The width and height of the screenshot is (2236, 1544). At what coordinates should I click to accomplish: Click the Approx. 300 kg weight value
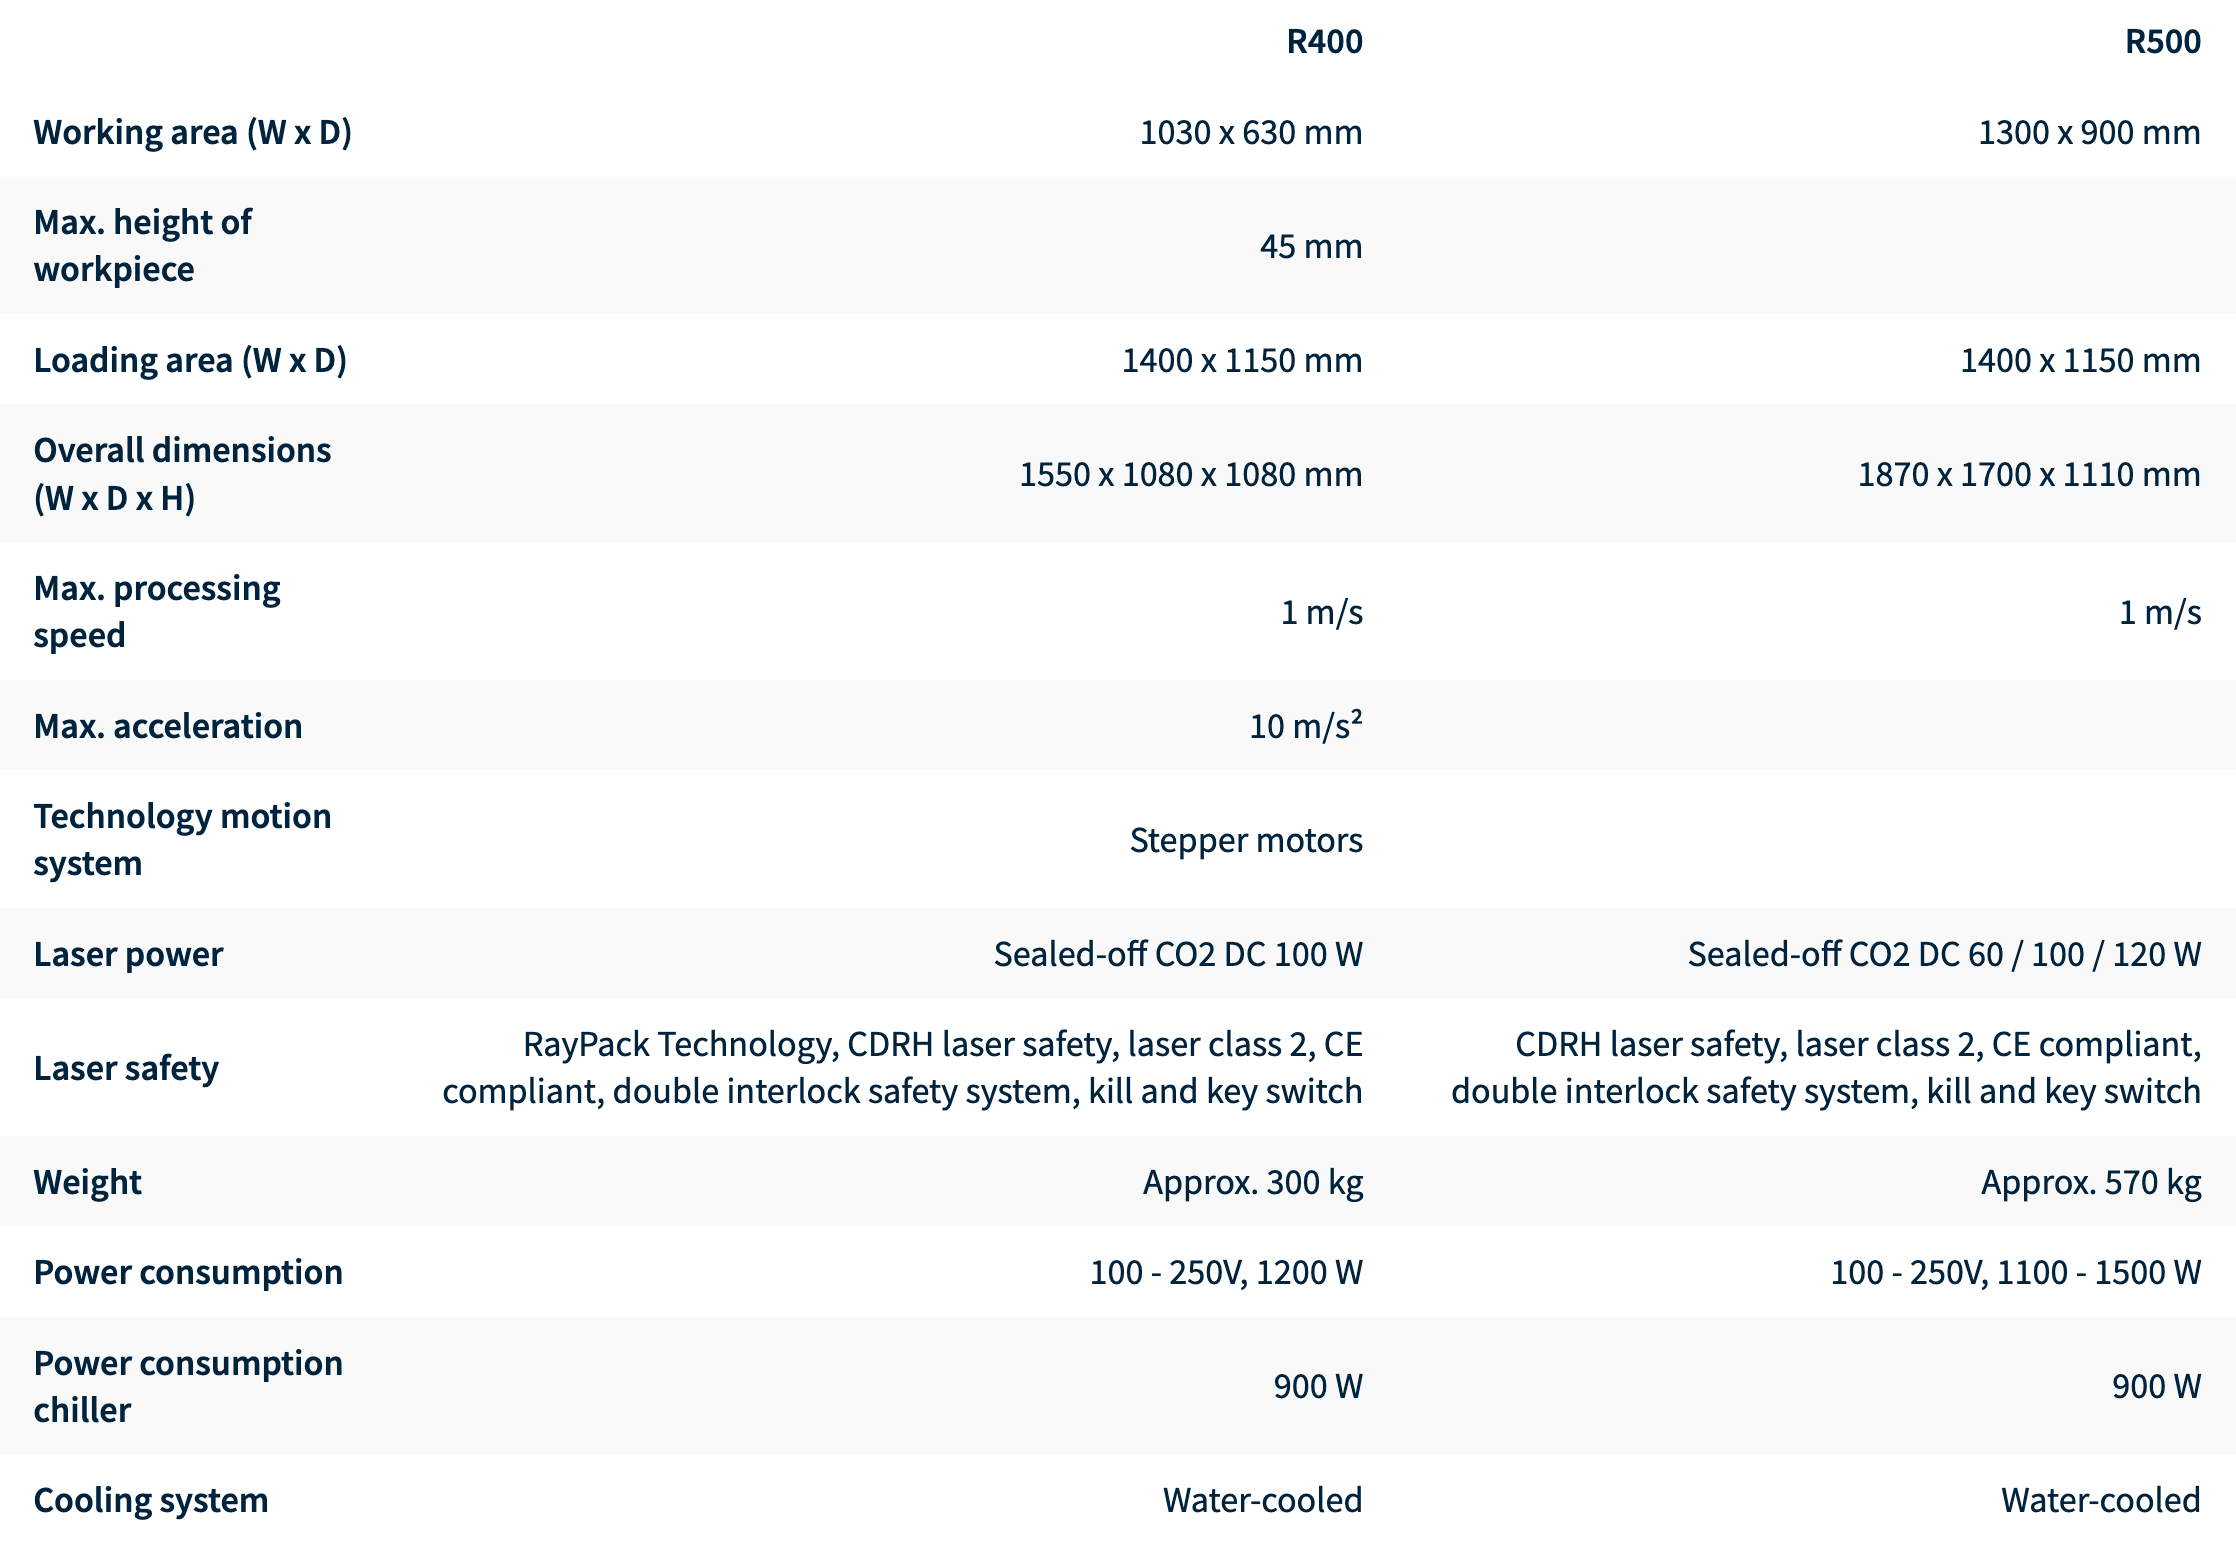(x=1253, y=1182)
